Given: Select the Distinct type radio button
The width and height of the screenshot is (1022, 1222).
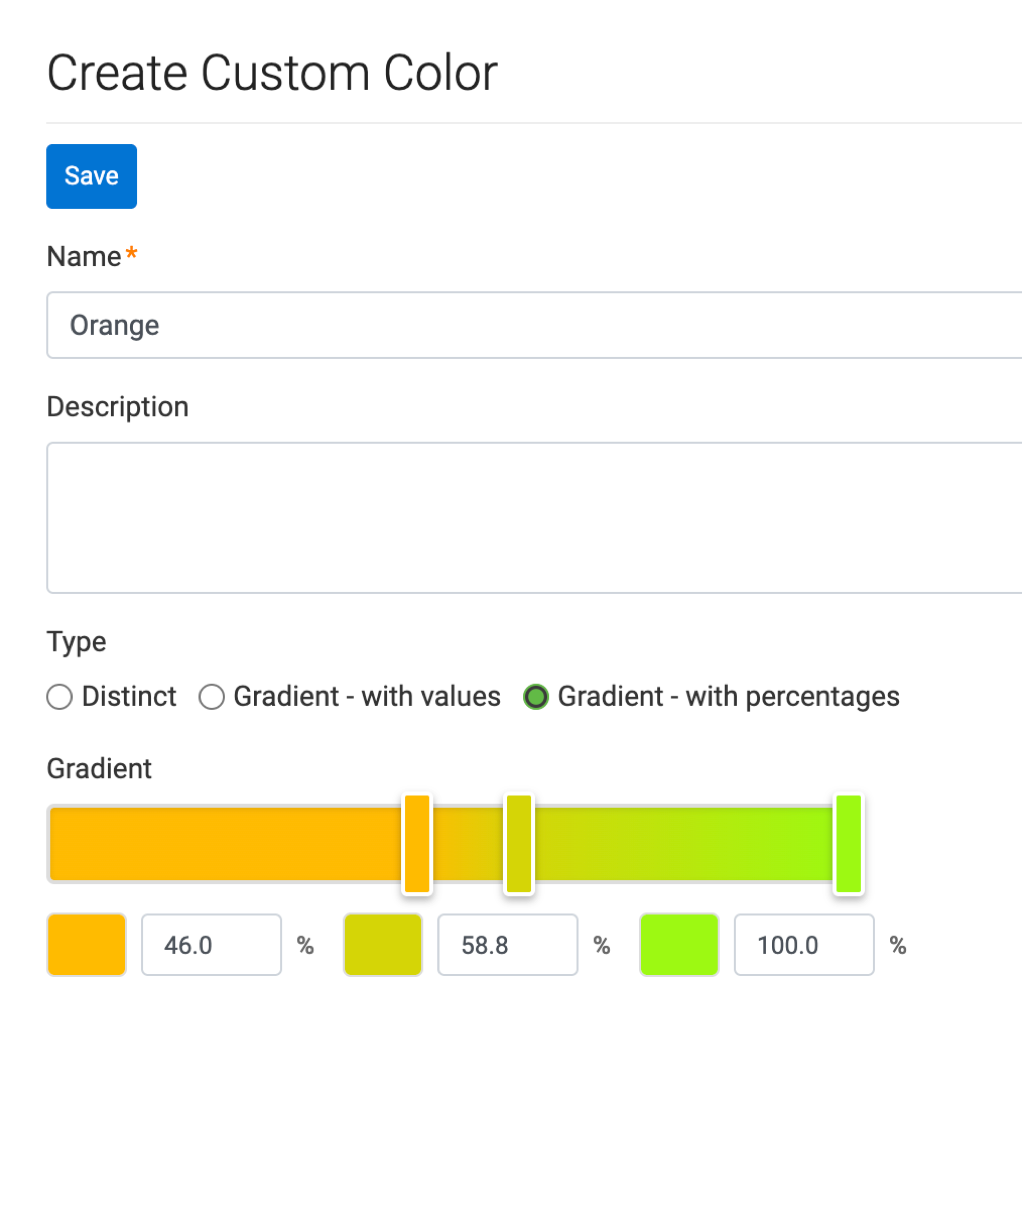Looking at the screenshot, I should coord(60,697).
